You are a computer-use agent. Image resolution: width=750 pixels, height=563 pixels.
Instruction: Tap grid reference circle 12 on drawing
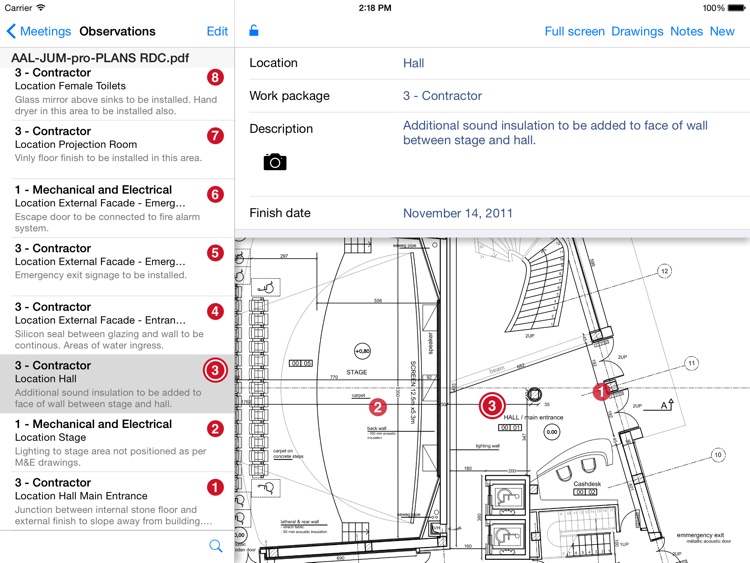click(664, 271)
